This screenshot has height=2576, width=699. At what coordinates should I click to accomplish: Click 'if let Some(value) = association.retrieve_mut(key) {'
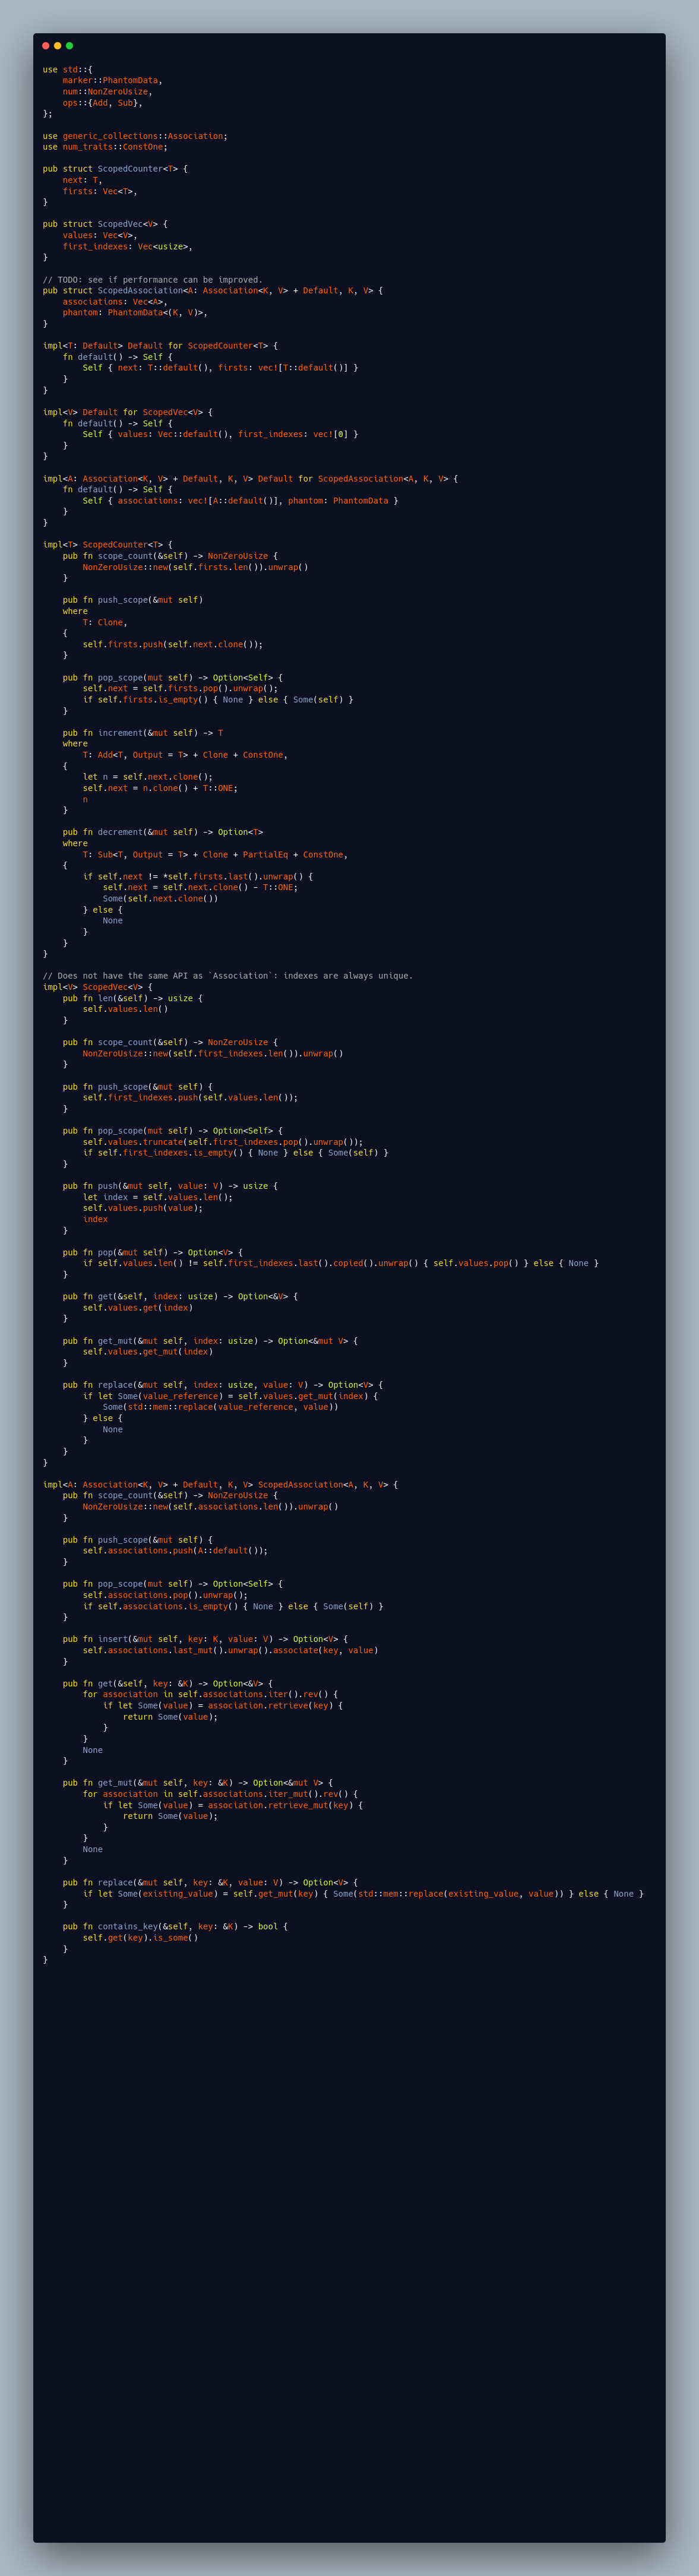(233, 1805)
